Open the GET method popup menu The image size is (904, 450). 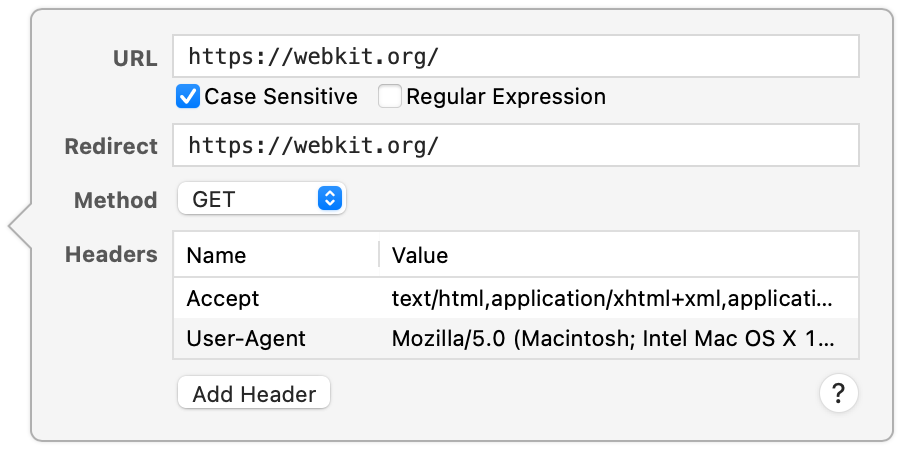[260, 199]
